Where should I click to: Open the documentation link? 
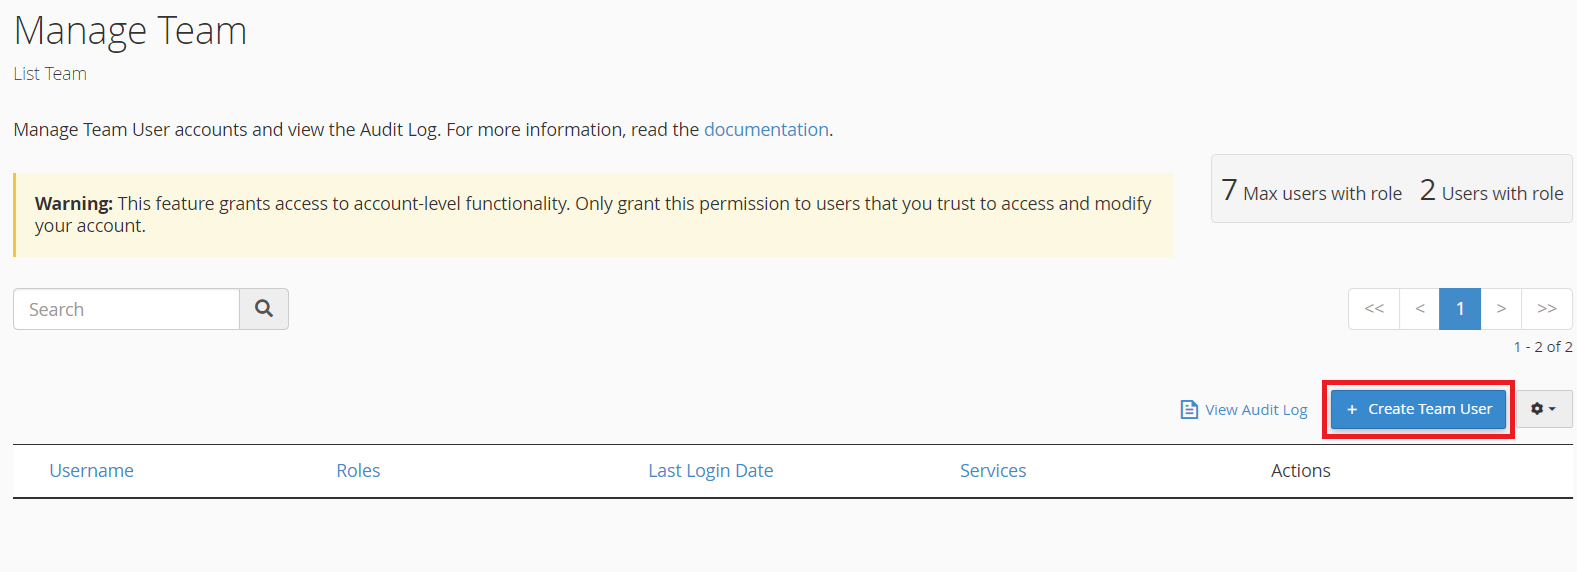[766, 130]
